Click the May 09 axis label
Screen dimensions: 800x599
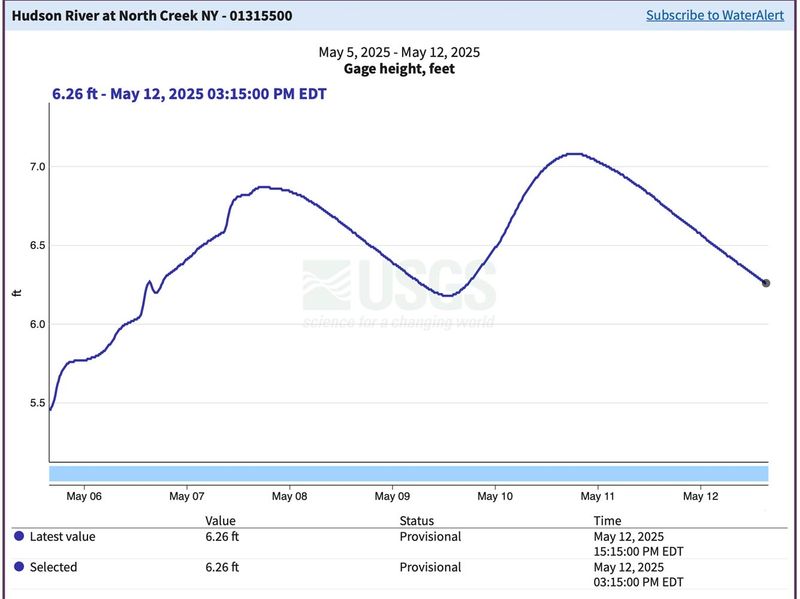392,496
